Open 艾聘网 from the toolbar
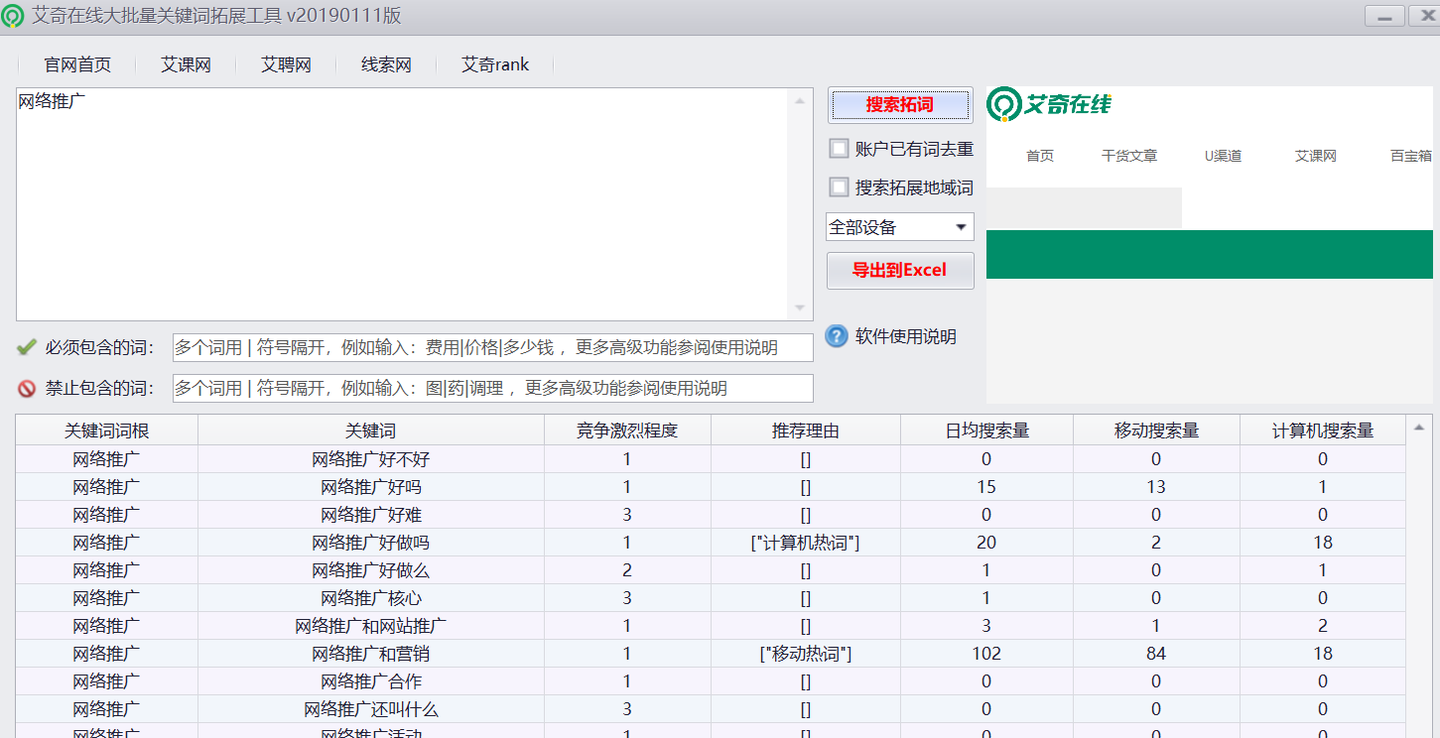 click(x=286, y=65)
